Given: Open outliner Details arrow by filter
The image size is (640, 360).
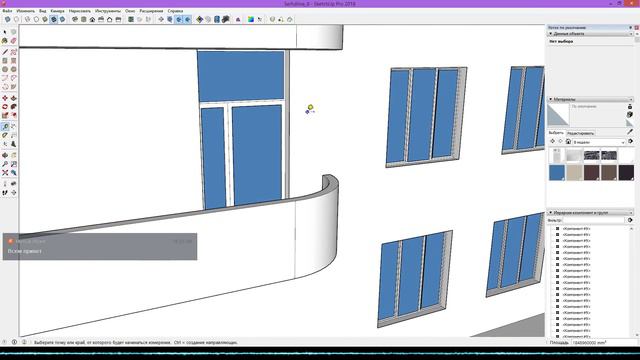Looking at the screenshot, I should (x=630, y=220).
